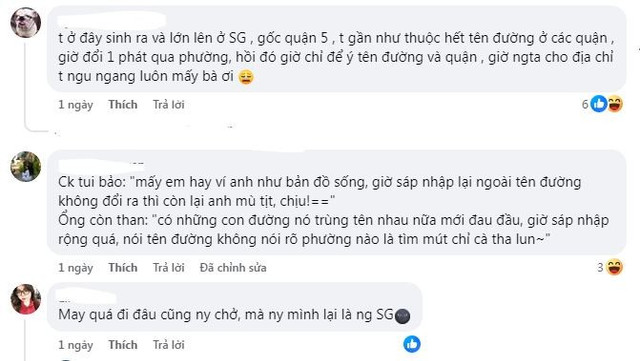Open haha reaction on the 'Ck tui bảo' comment

pyautogui.click(x=614, y=267)
